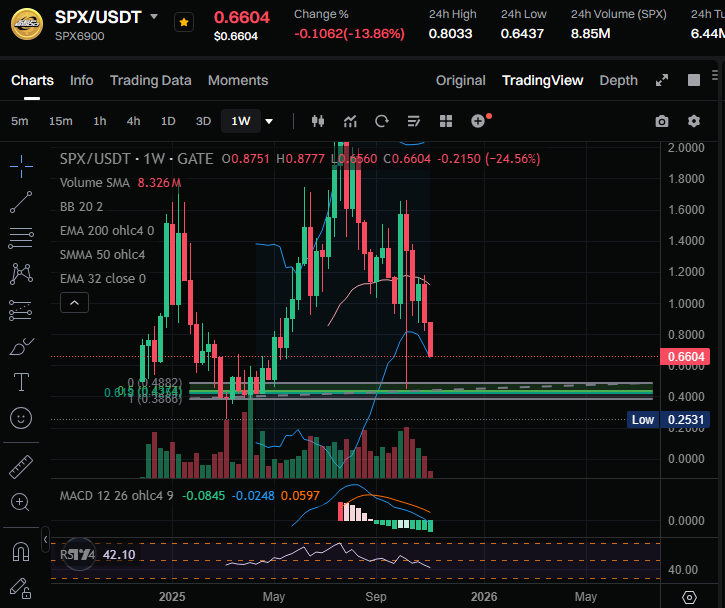Image resolution: width=725 pixels, height=608 pixels.
Task: Toggle lock all drawing tools
Action: click(21, 588)
